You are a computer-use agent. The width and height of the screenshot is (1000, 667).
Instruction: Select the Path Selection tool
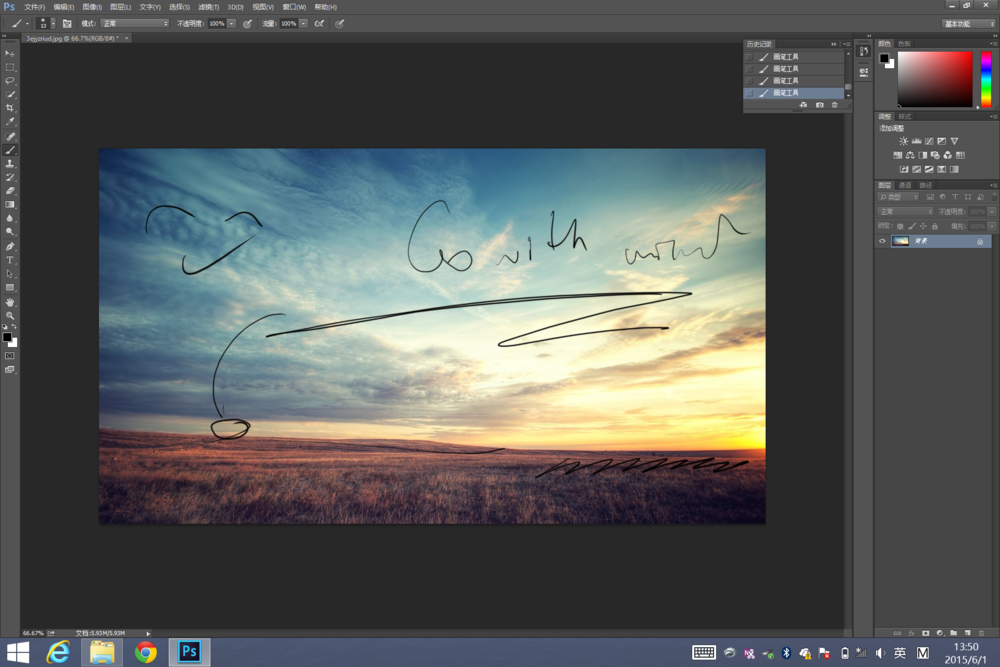click(10, 274)
